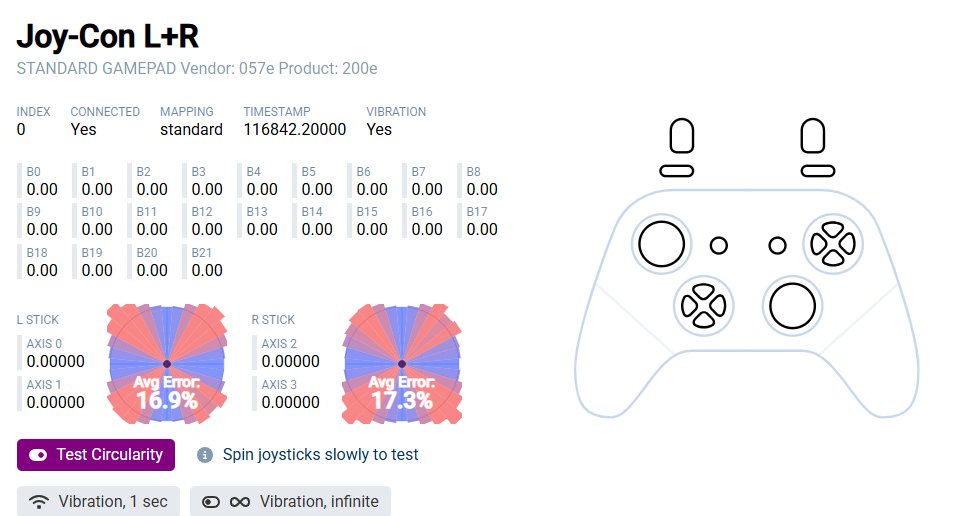Click the Joy-Con L+R heading
Viewport: 971px width, 516px height.
click(108, 36)
